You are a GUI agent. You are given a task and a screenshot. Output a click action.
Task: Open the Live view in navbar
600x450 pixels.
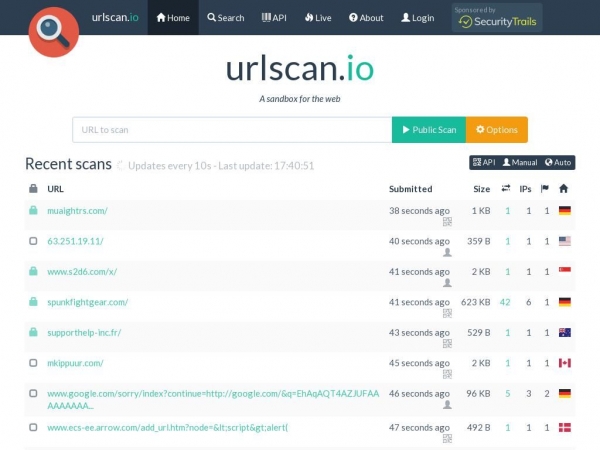tap(318, 18)
